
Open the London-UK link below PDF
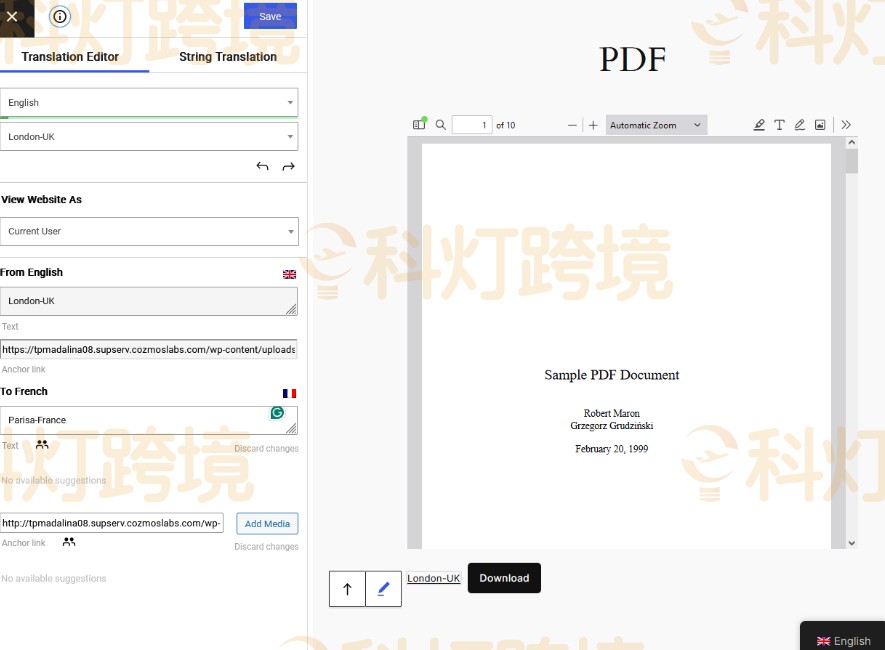(433, 578)
